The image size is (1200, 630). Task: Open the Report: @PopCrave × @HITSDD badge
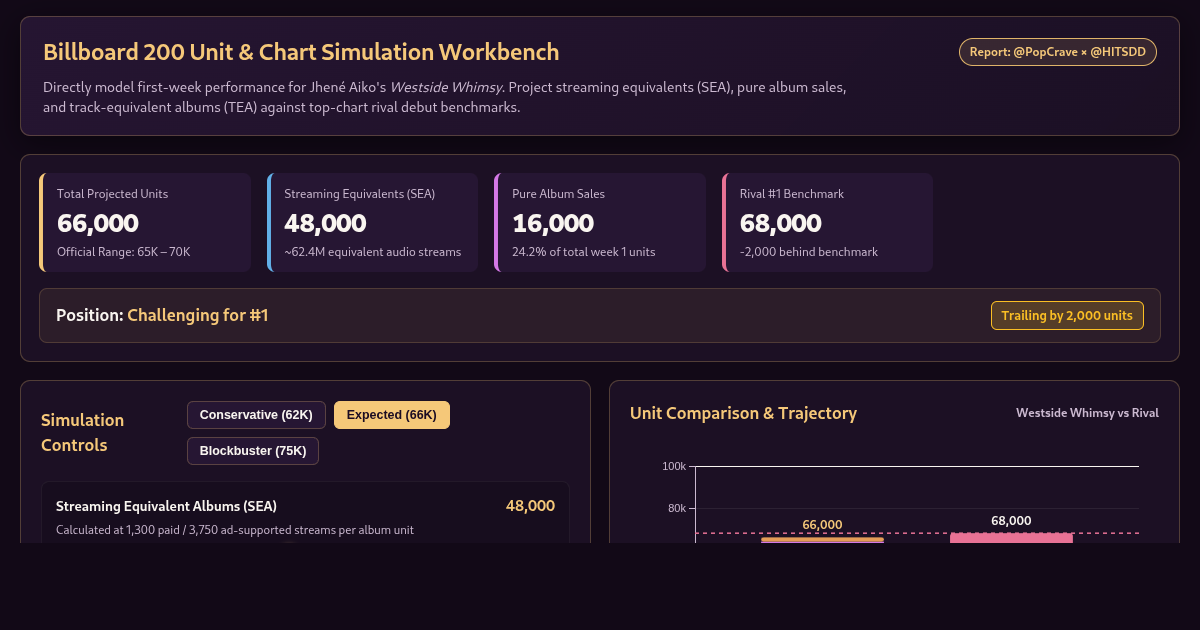click(1058, 52)
